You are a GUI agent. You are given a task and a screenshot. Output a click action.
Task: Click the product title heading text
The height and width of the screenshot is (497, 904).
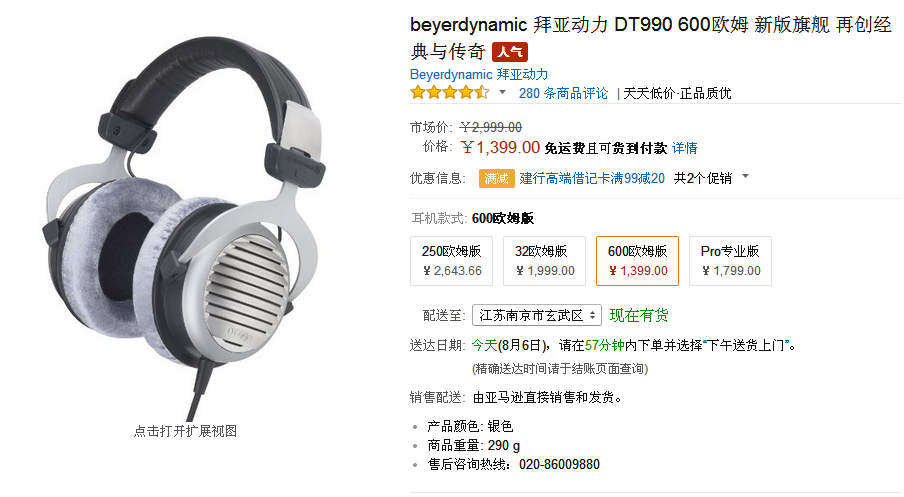click(651, 38)
